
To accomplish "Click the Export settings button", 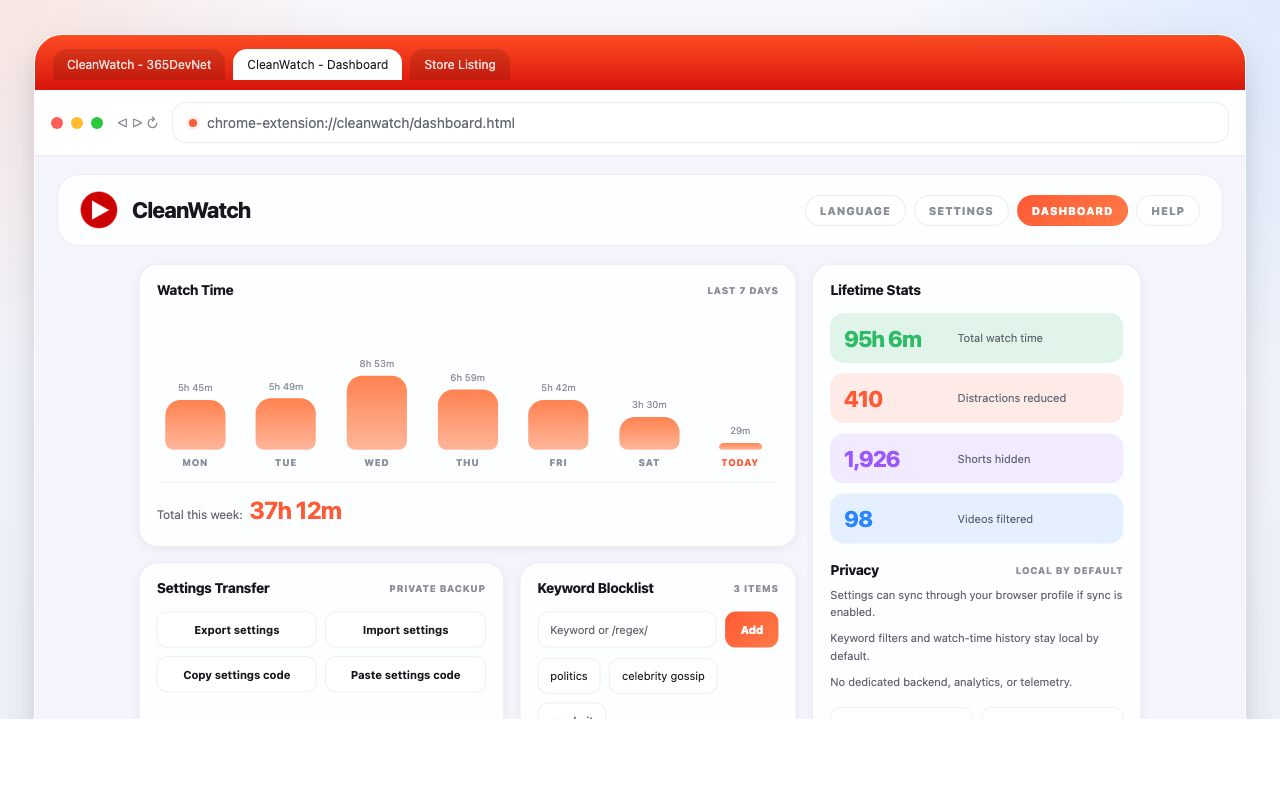I will click(237, 630).
